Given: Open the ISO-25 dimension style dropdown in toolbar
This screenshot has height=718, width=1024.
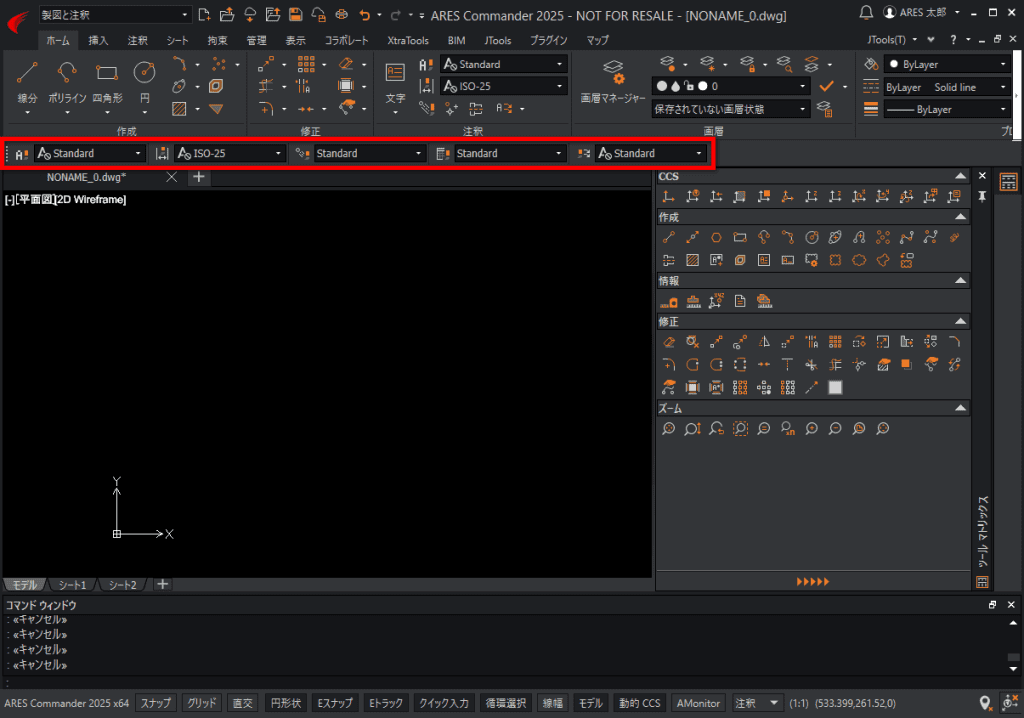Looking at the screenshot, I should pyautogui.click(x=229, y=153).
